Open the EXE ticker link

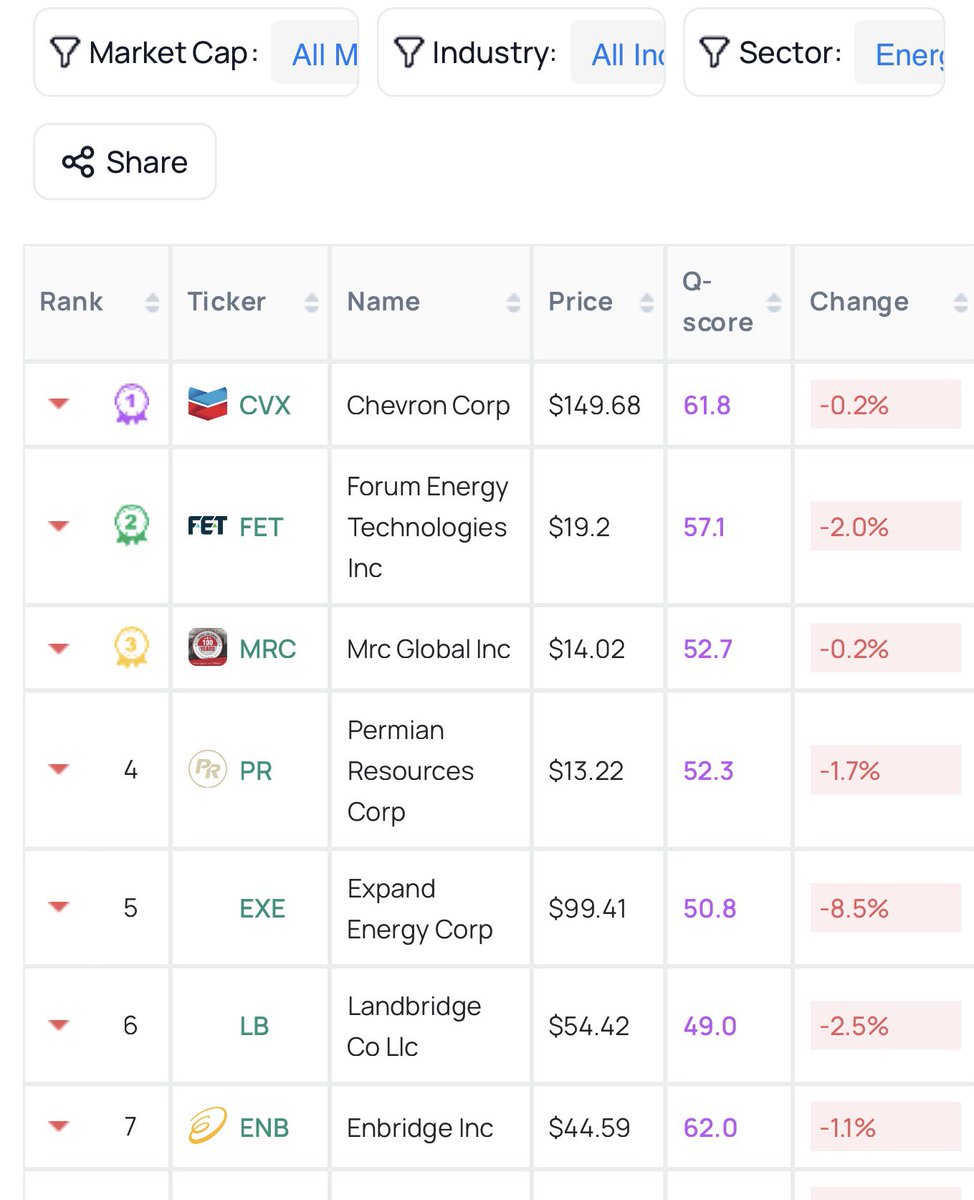click(262, 908)
